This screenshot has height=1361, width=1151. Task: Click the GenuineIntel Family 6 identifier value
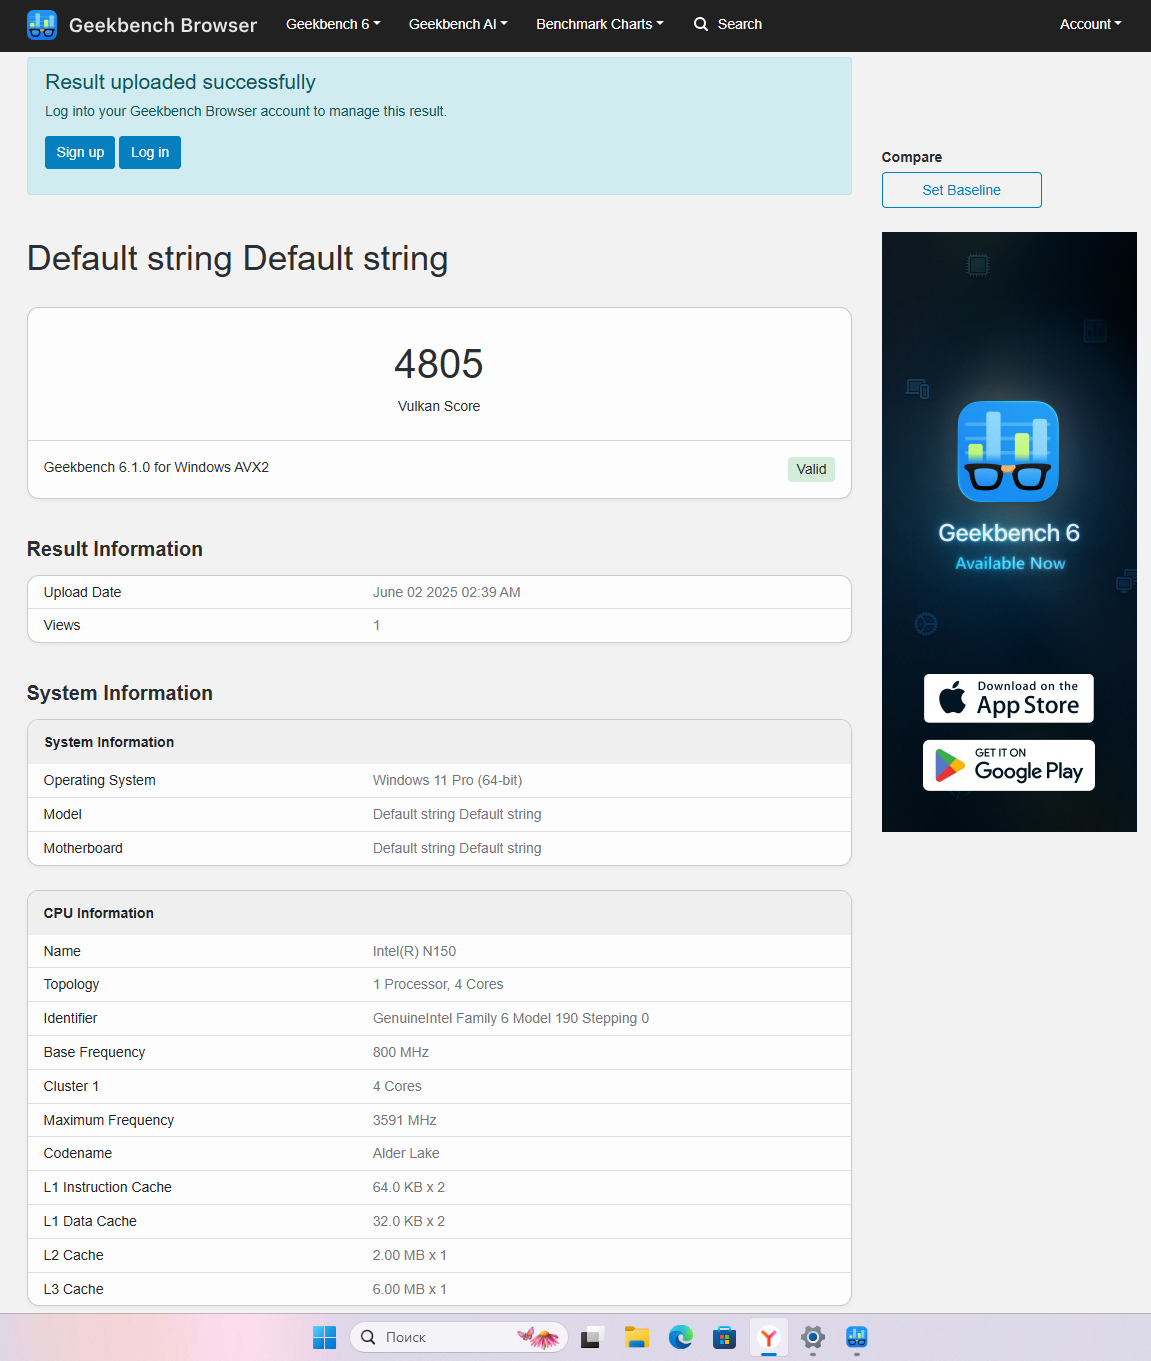coord(511,1018)
